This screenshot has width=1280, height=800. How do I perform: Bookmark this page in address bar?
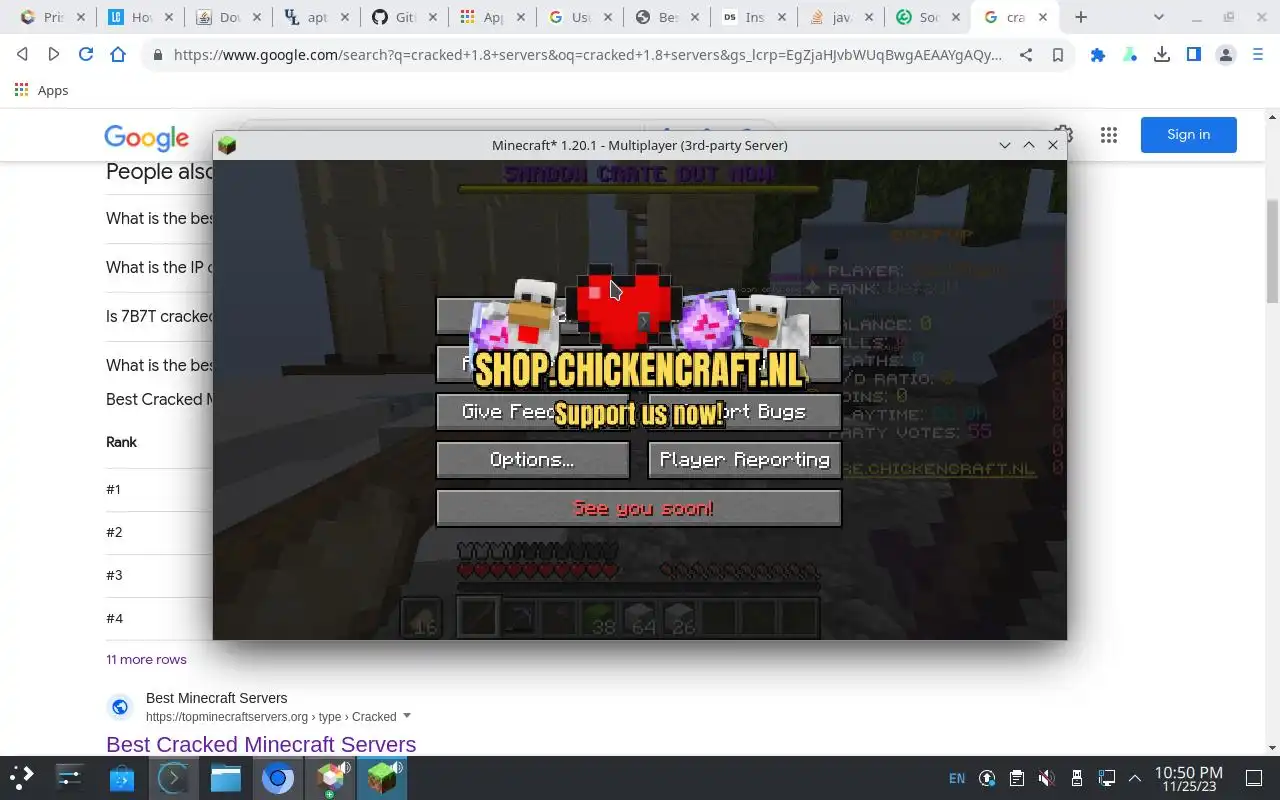[x=1058, y=55]
